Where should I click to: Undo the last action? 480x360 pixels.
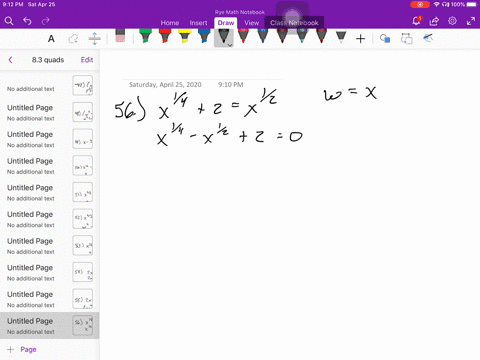27,21
